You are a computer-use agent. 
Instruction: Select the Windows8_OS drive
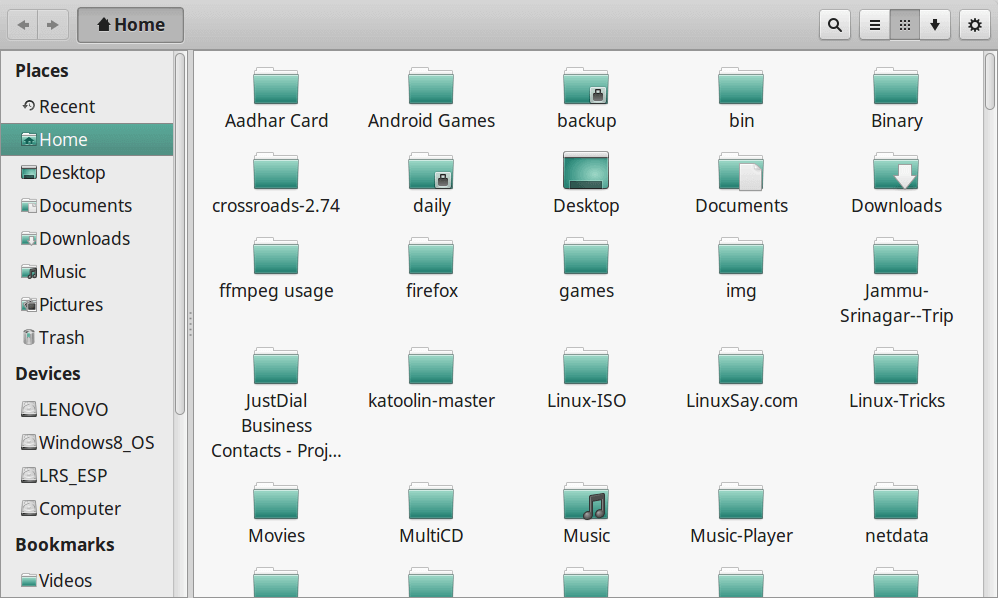(87, 443)
